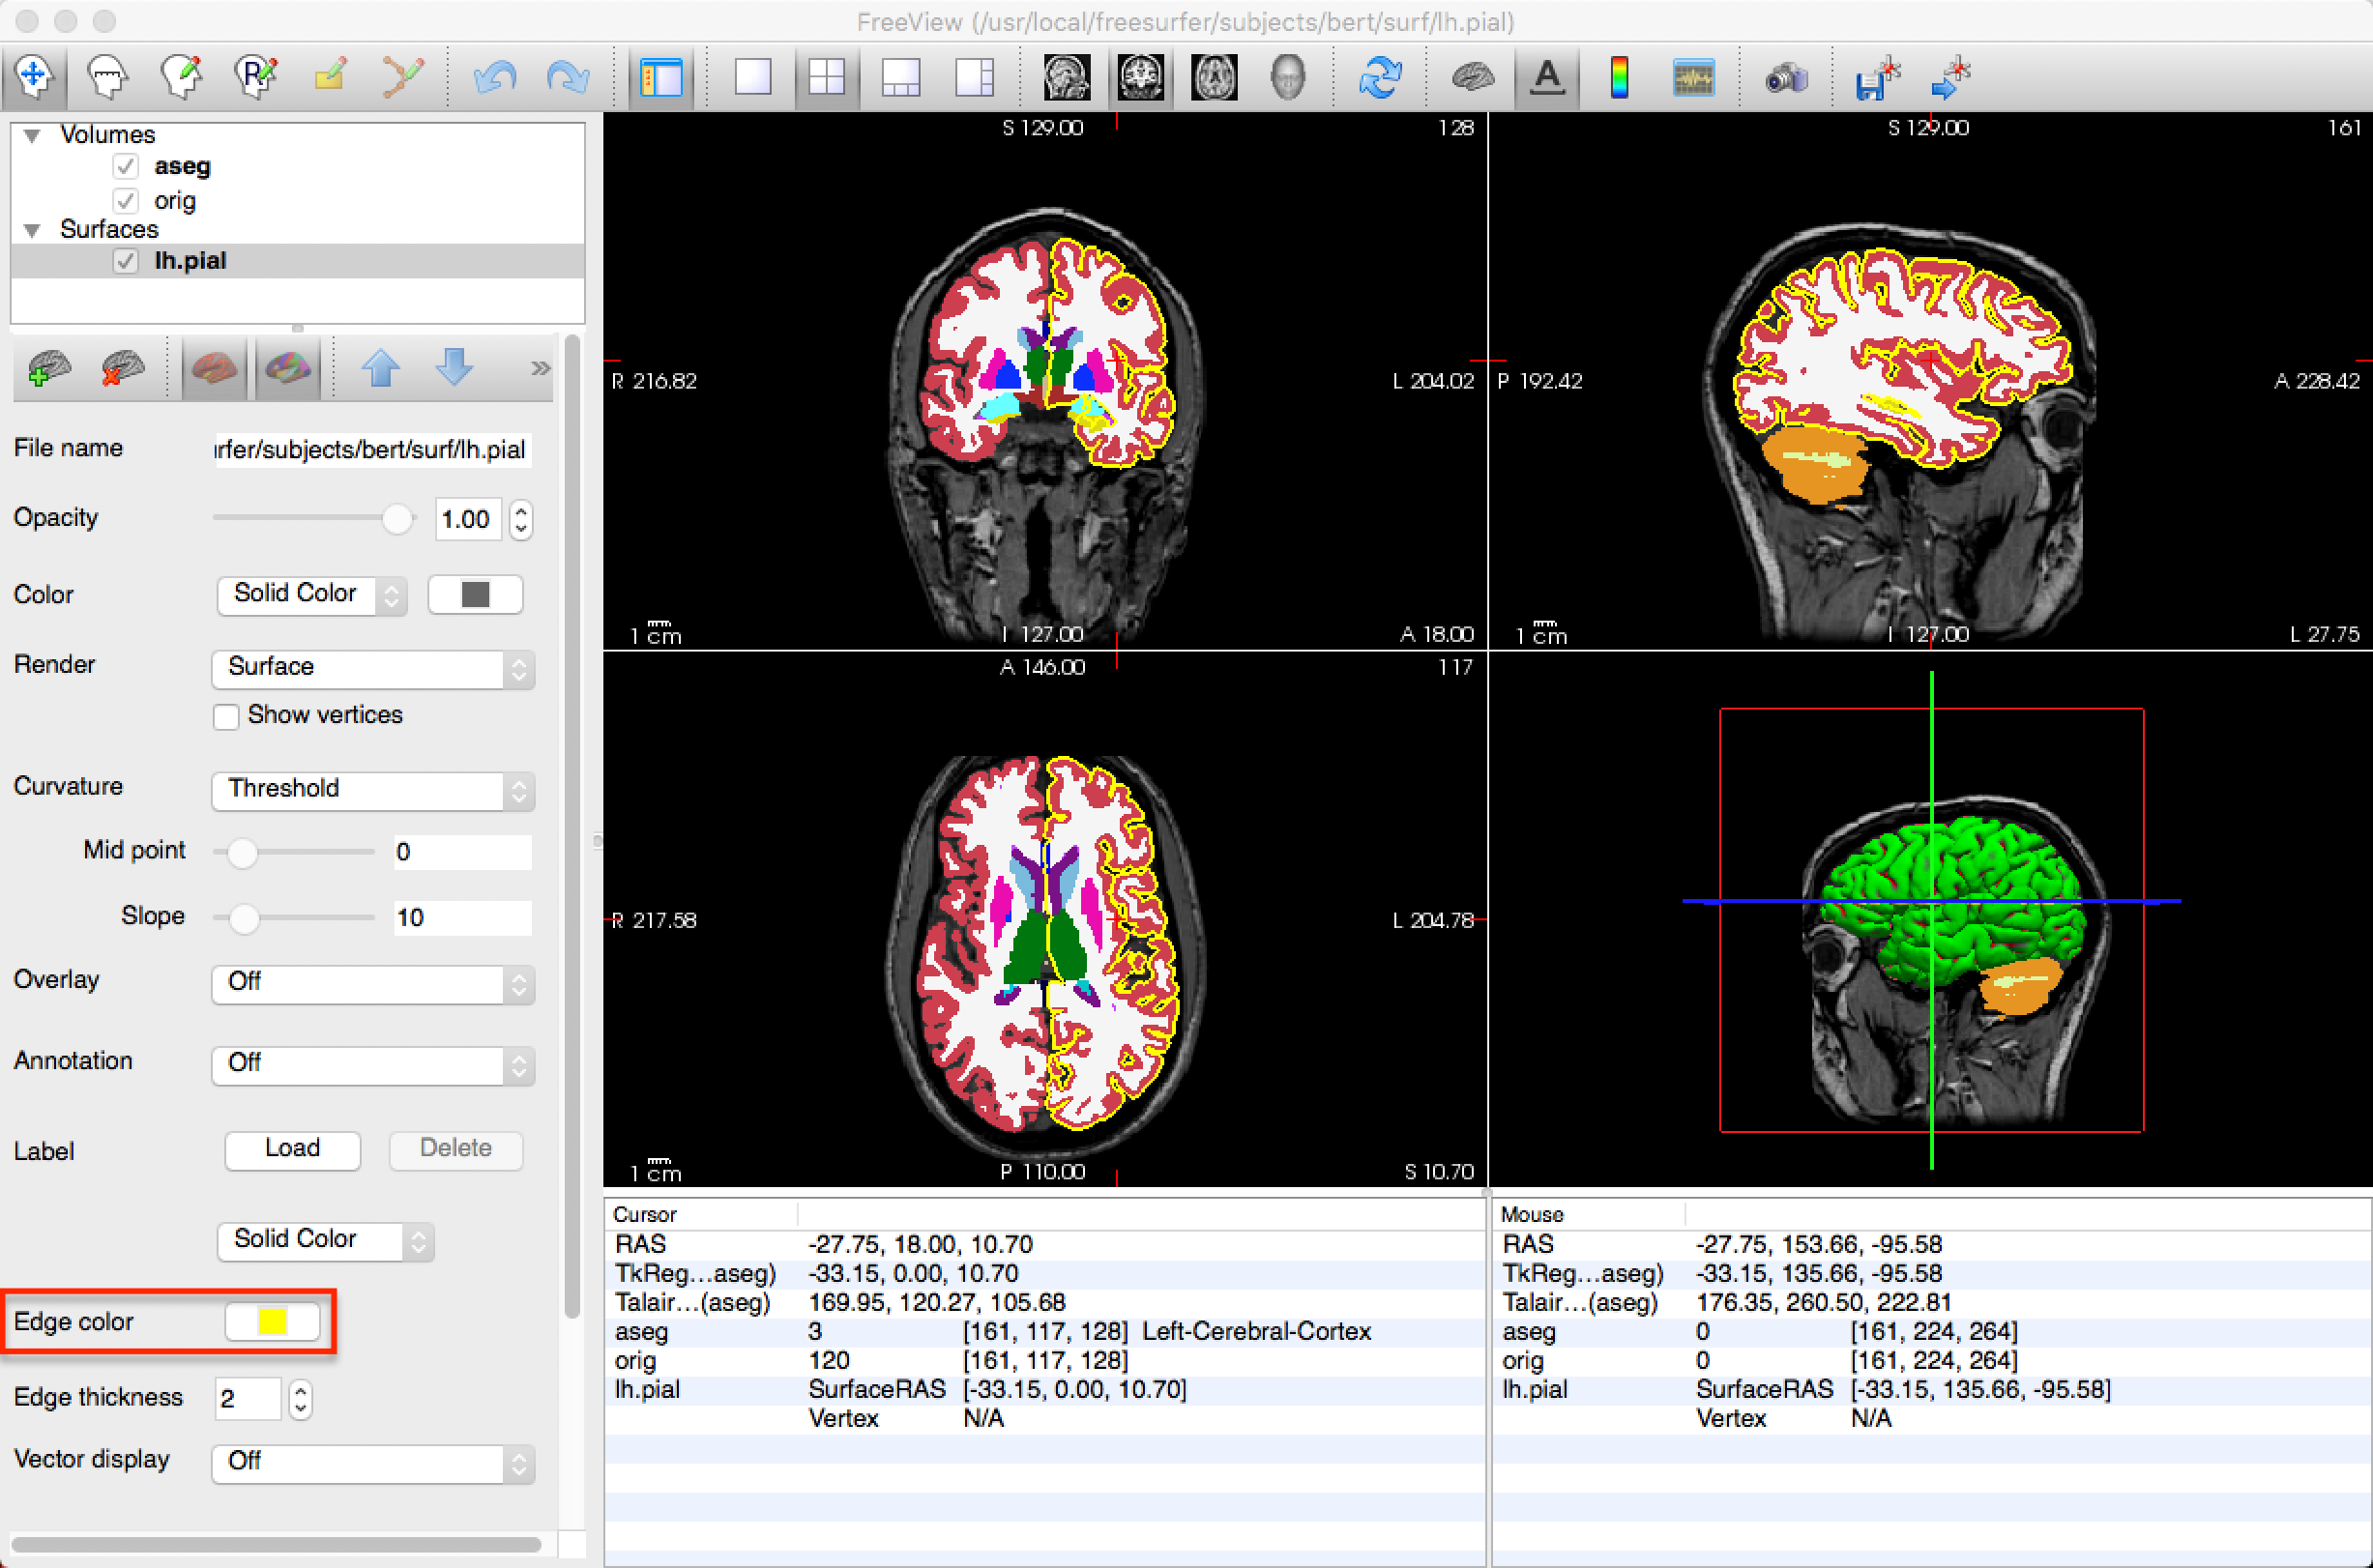2373x1568 pixels.
Task: Expand the surface toolbar overflow chevron
Action: [x=540, y=368]
